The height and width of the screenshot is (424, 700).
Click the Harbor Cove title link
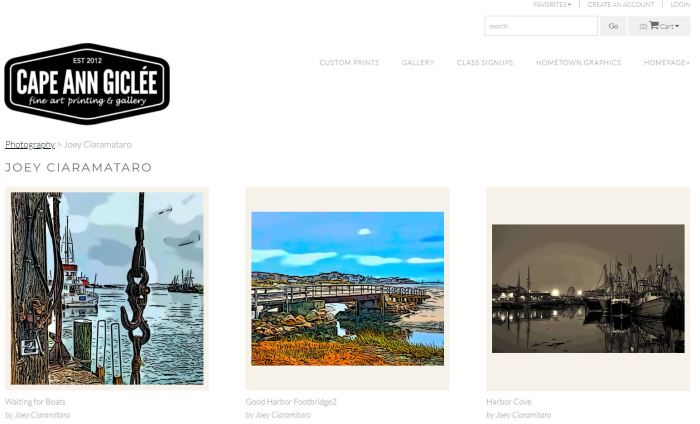(x=508, y=402)
